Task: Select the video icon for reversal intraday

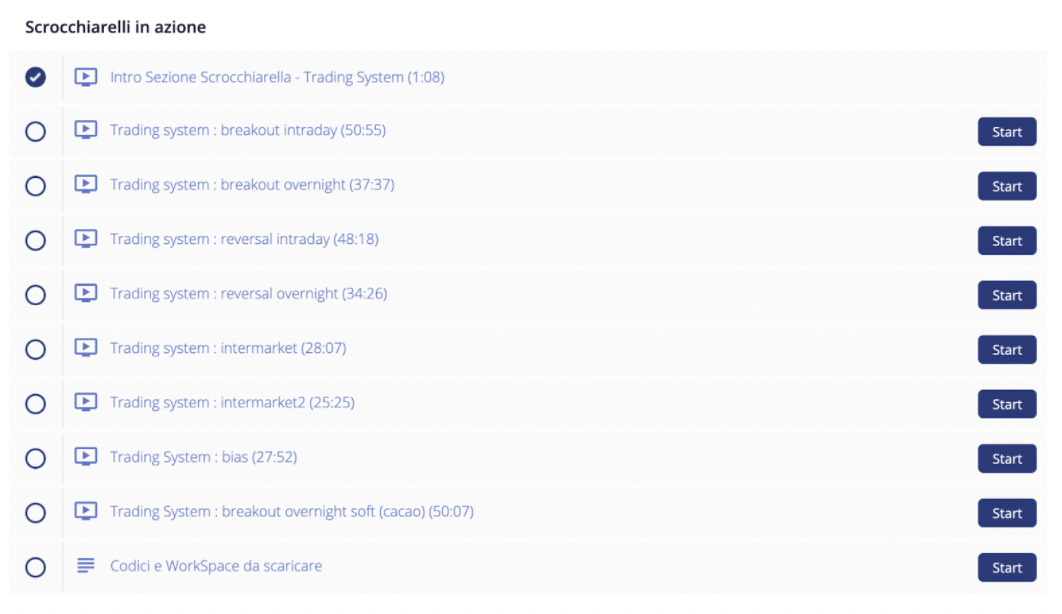Action: 85,238
